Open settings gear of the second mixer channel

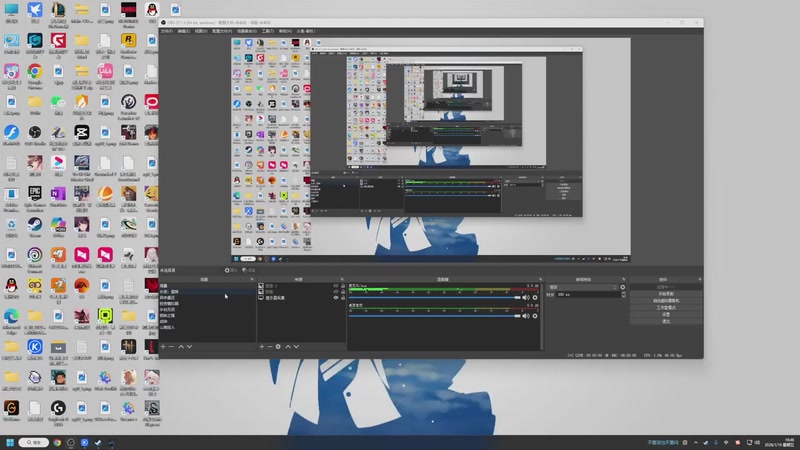click(535, 316)
